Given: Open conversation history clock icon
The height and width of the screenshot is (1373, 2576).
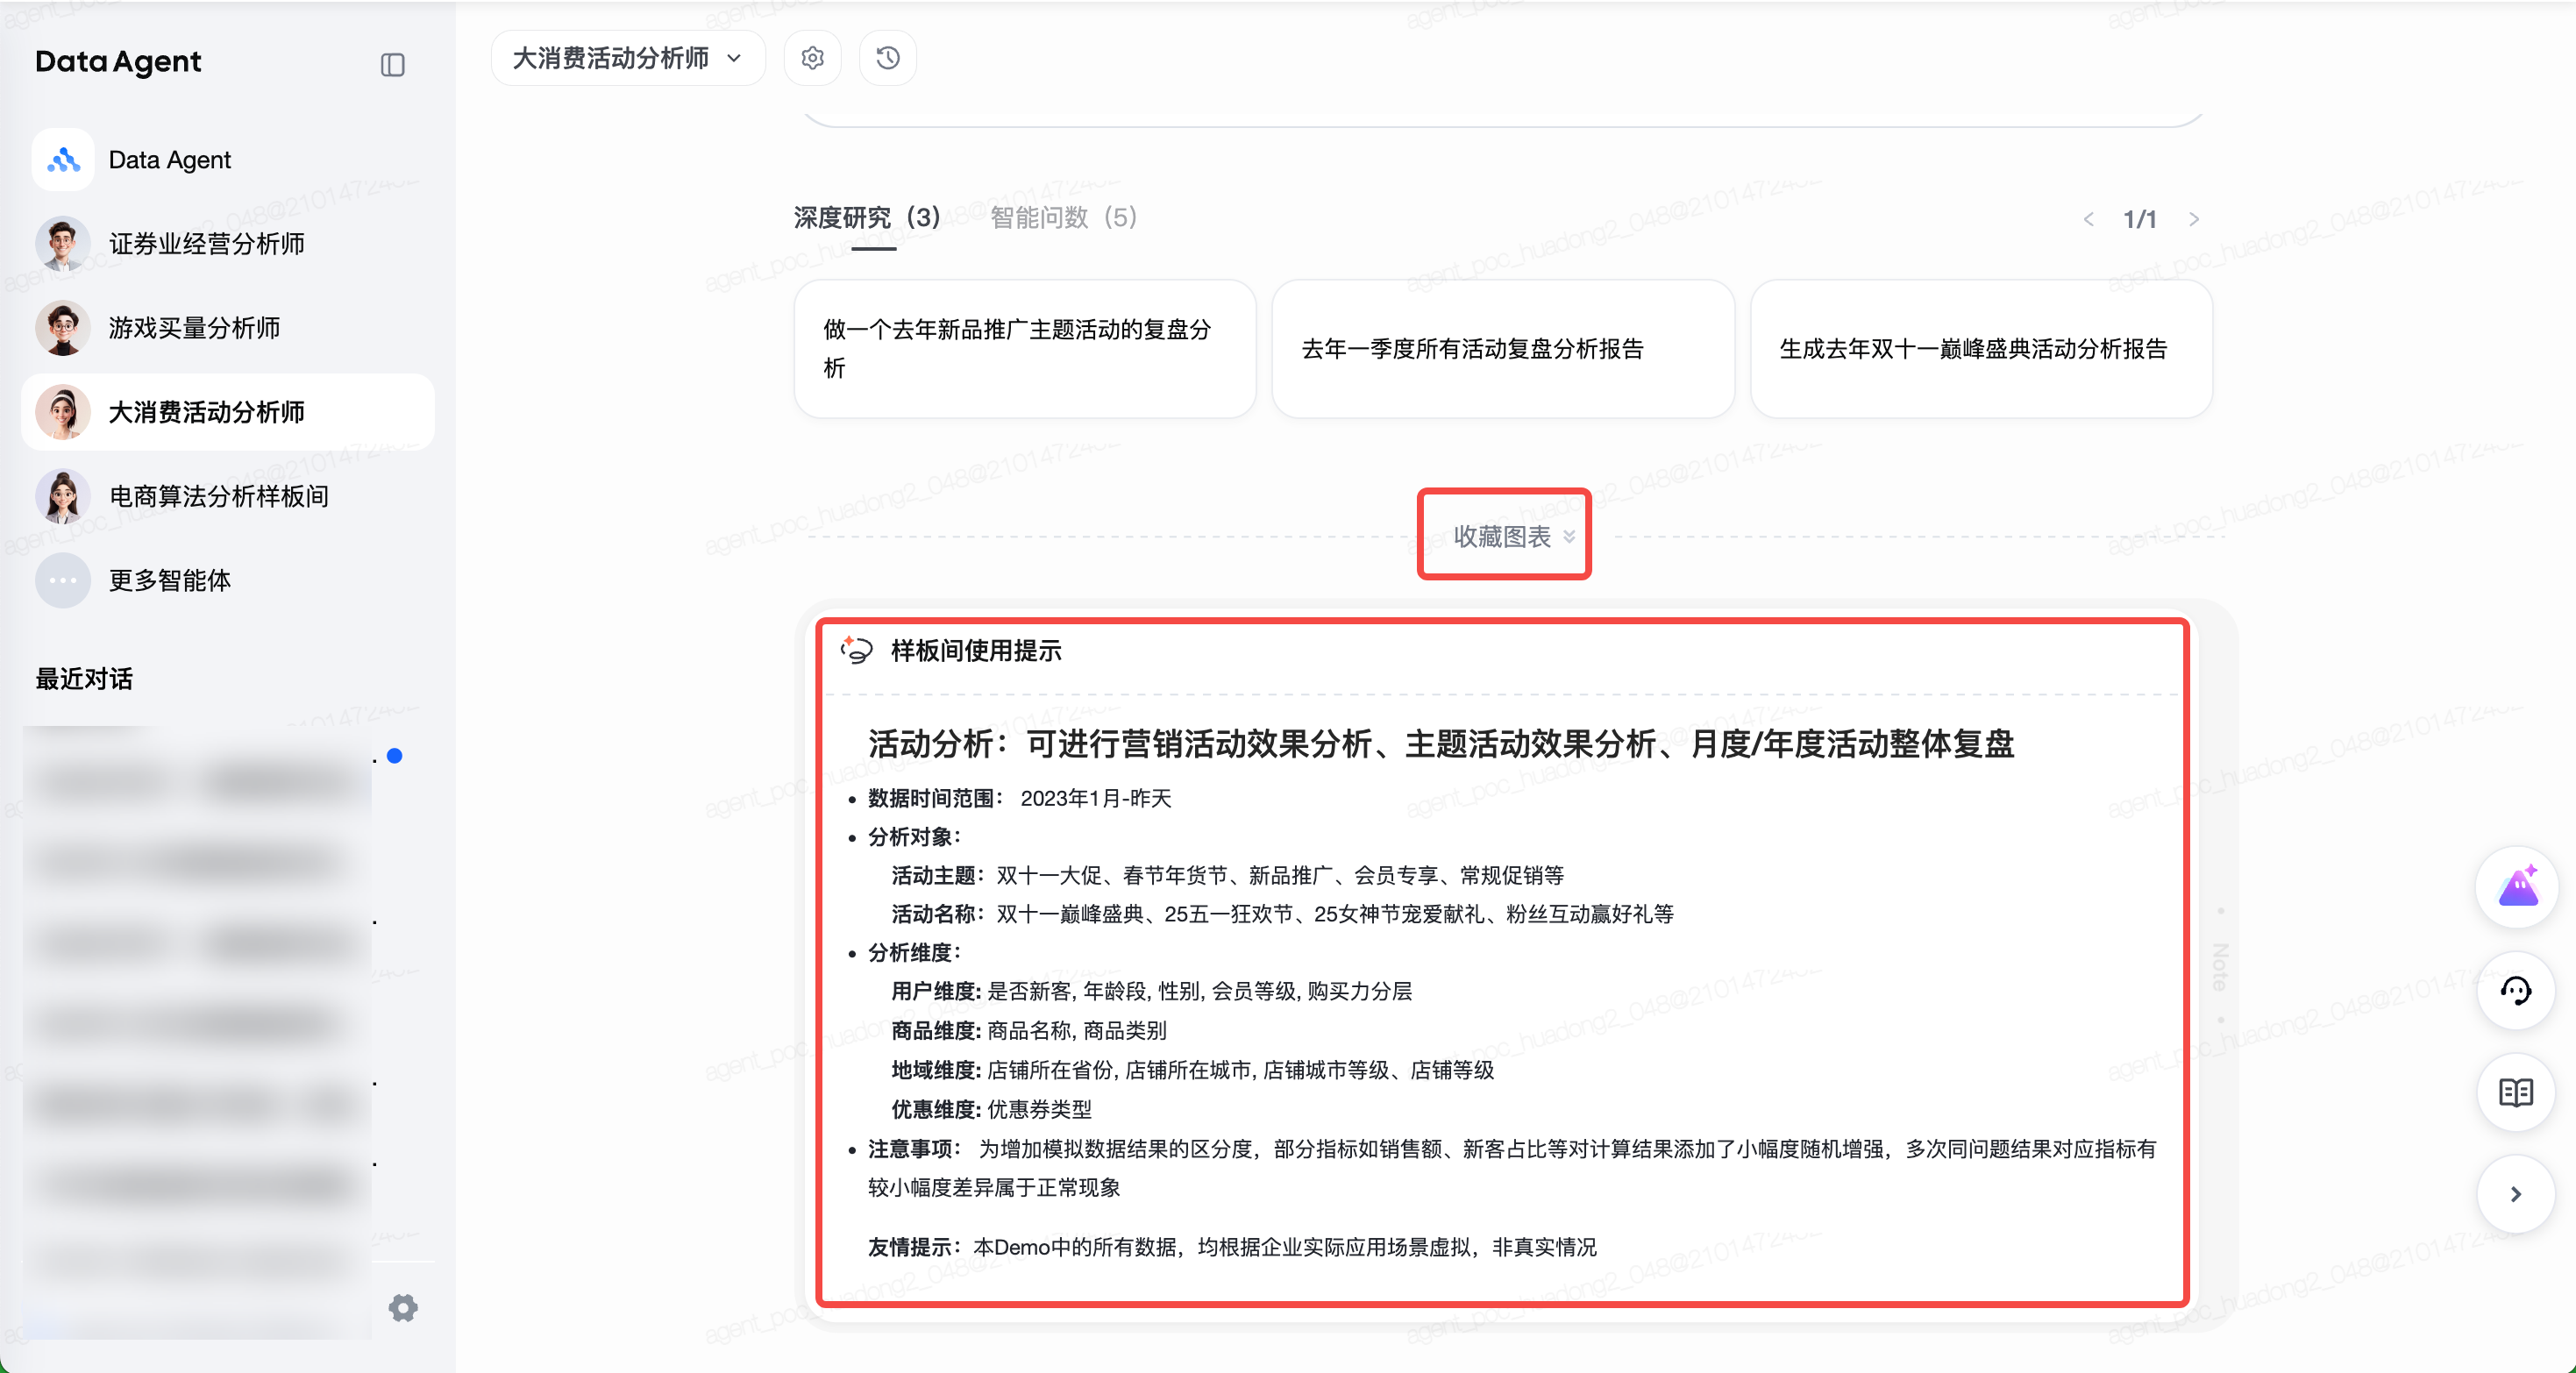Looking at the screenshot, I should (887, 58).
